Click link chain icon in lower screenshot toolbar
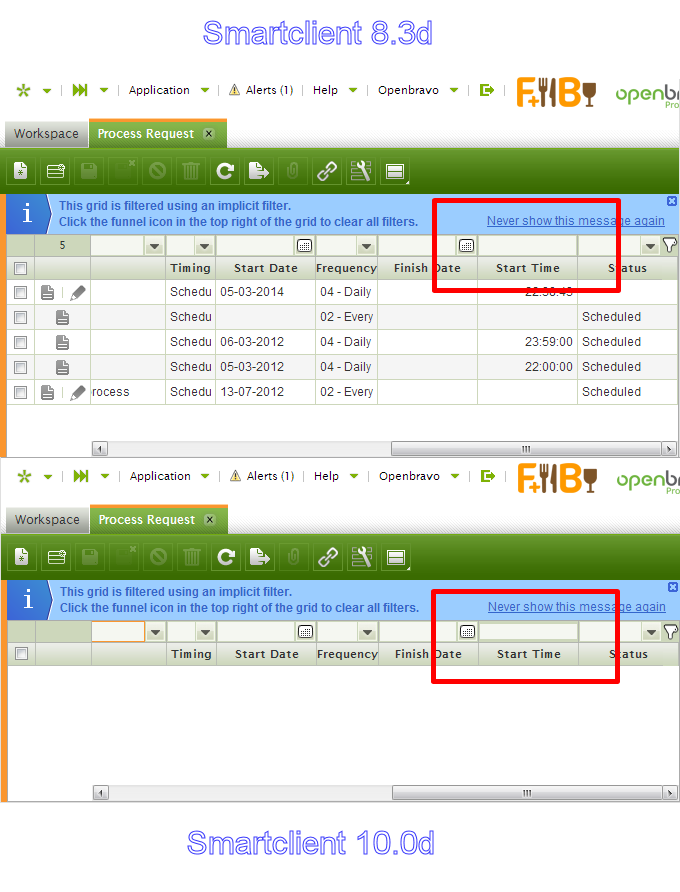The height and width of the screenshot is (892, 680). coord(328,557)
